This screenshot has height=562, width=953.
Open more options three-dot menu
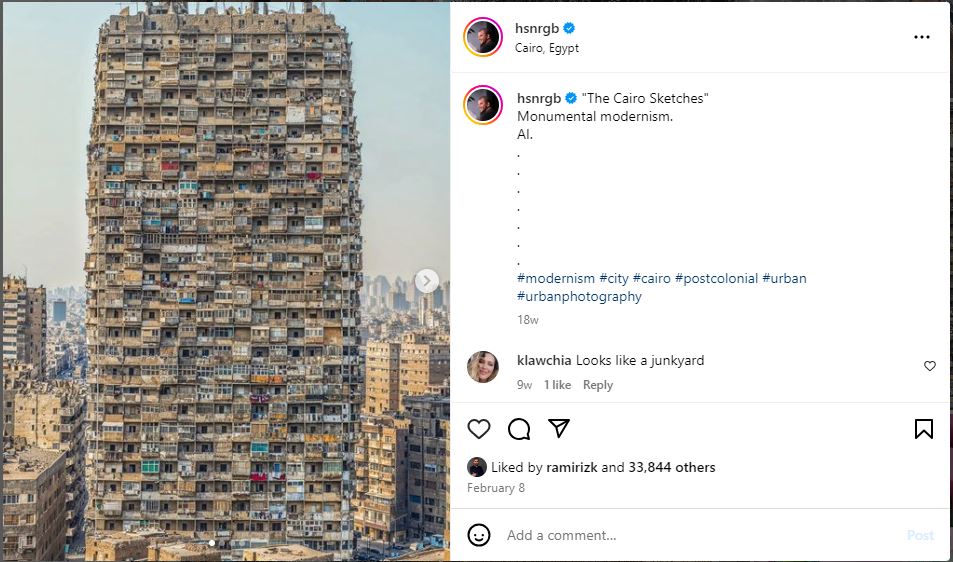pyautogui.click(x=921, y=37)
